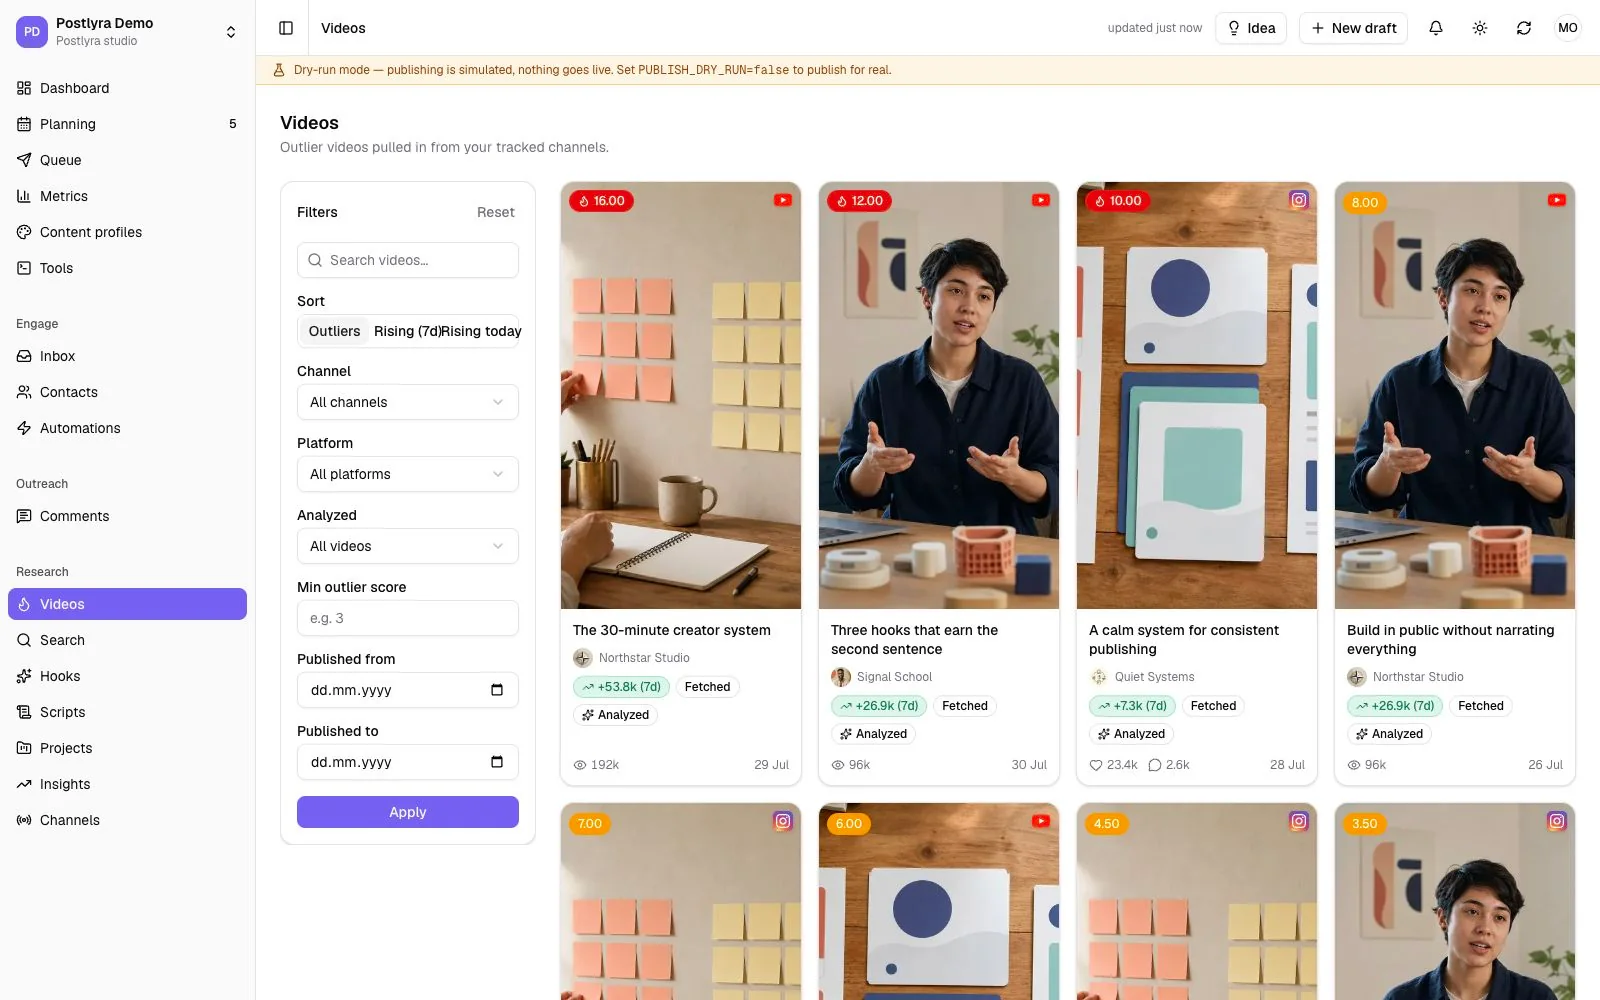Click the Idea button
Image resolution: width=1600 pixels, height=1000 pixels.
[1251, 28]
